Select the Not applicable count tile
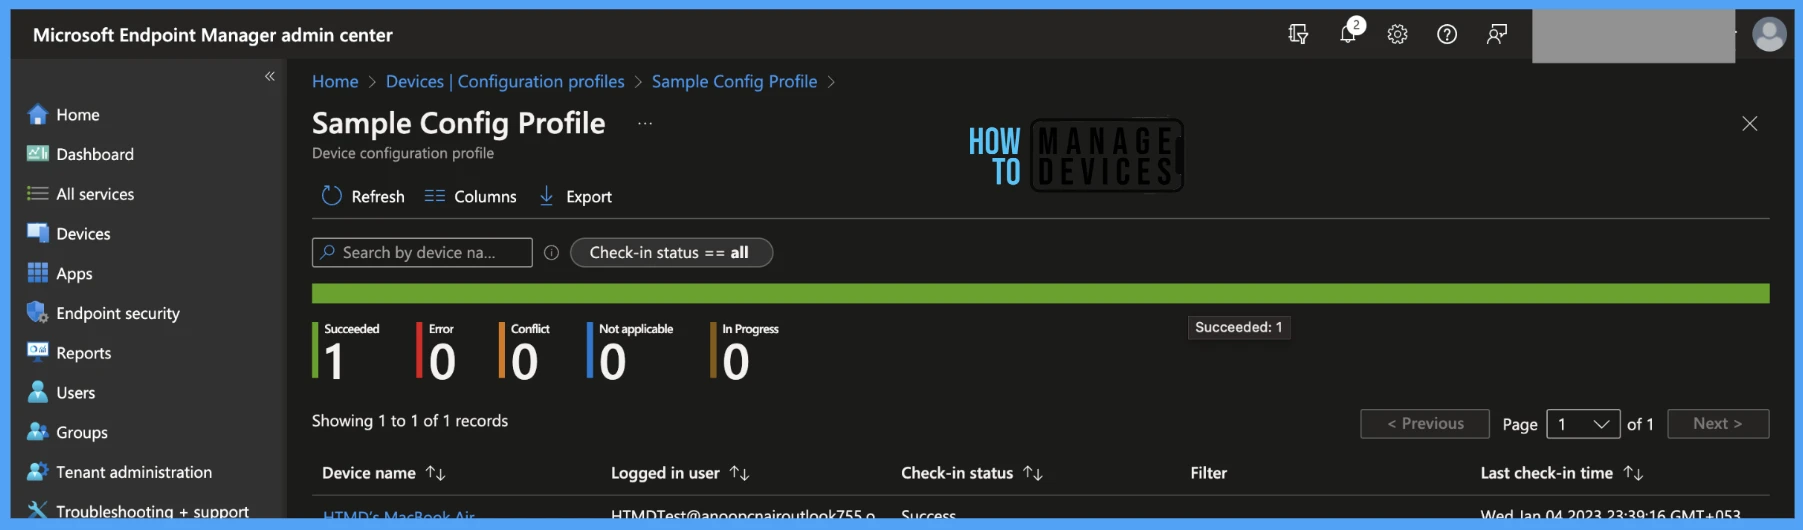 (x=630, y=351)
